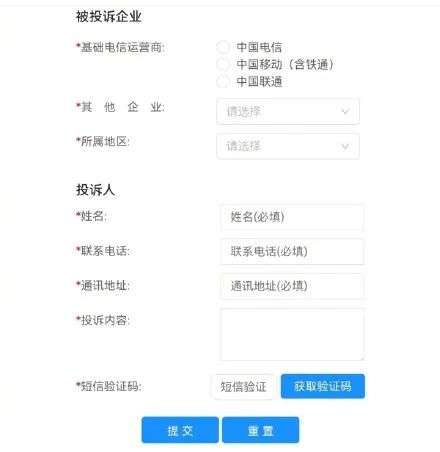Screen dimensions: 440x452
Task: Click inside the 投诉内容 text area
Action: pos(292,334)
